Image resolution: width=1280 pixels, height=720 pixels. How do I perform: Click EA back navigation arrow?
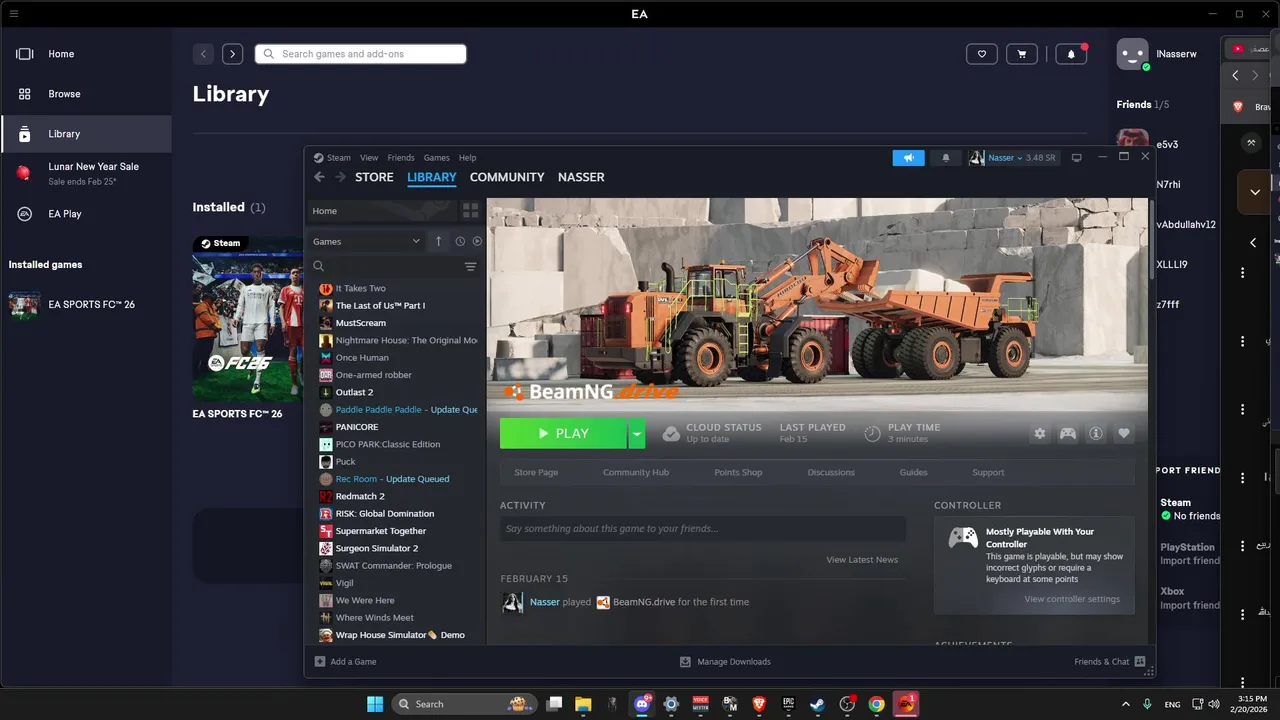click(x=203, y=54)
